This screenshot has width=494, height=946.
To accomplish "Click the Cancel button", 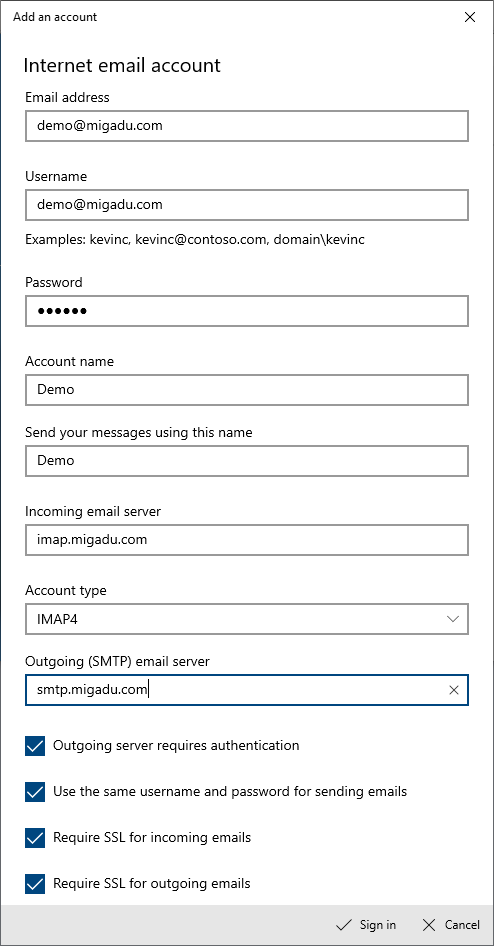I will [452, 925].
